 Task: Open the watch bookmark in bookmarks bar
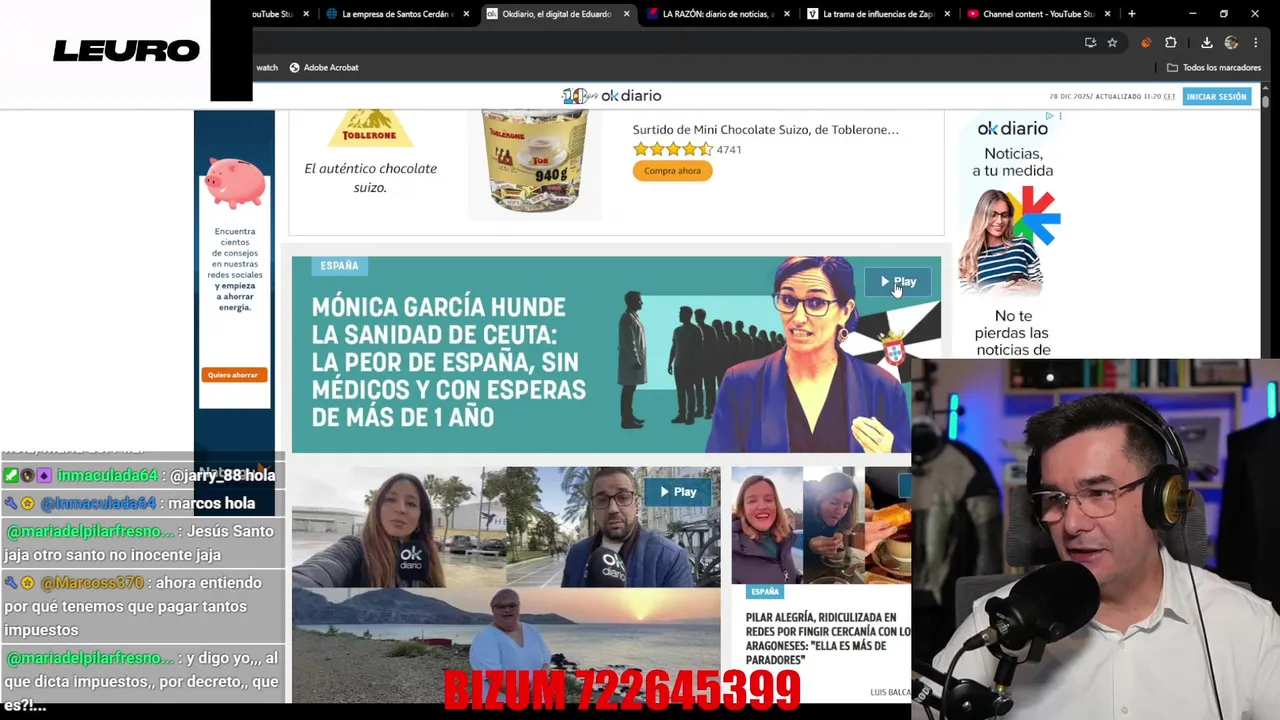coord(266,67)
